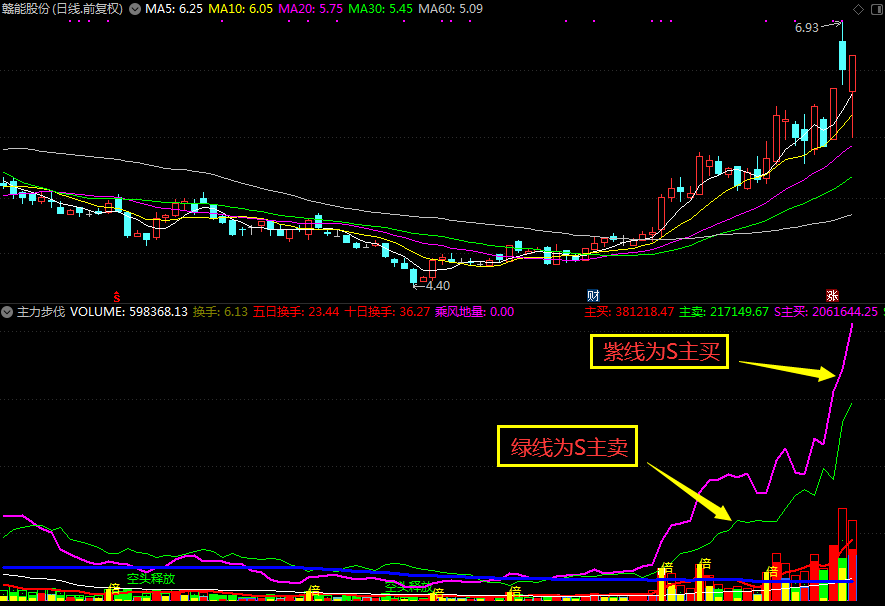Click the 十日换手: 36.27 value
Viewport: 885px width, 606px height.
click(x=387, y=312)
